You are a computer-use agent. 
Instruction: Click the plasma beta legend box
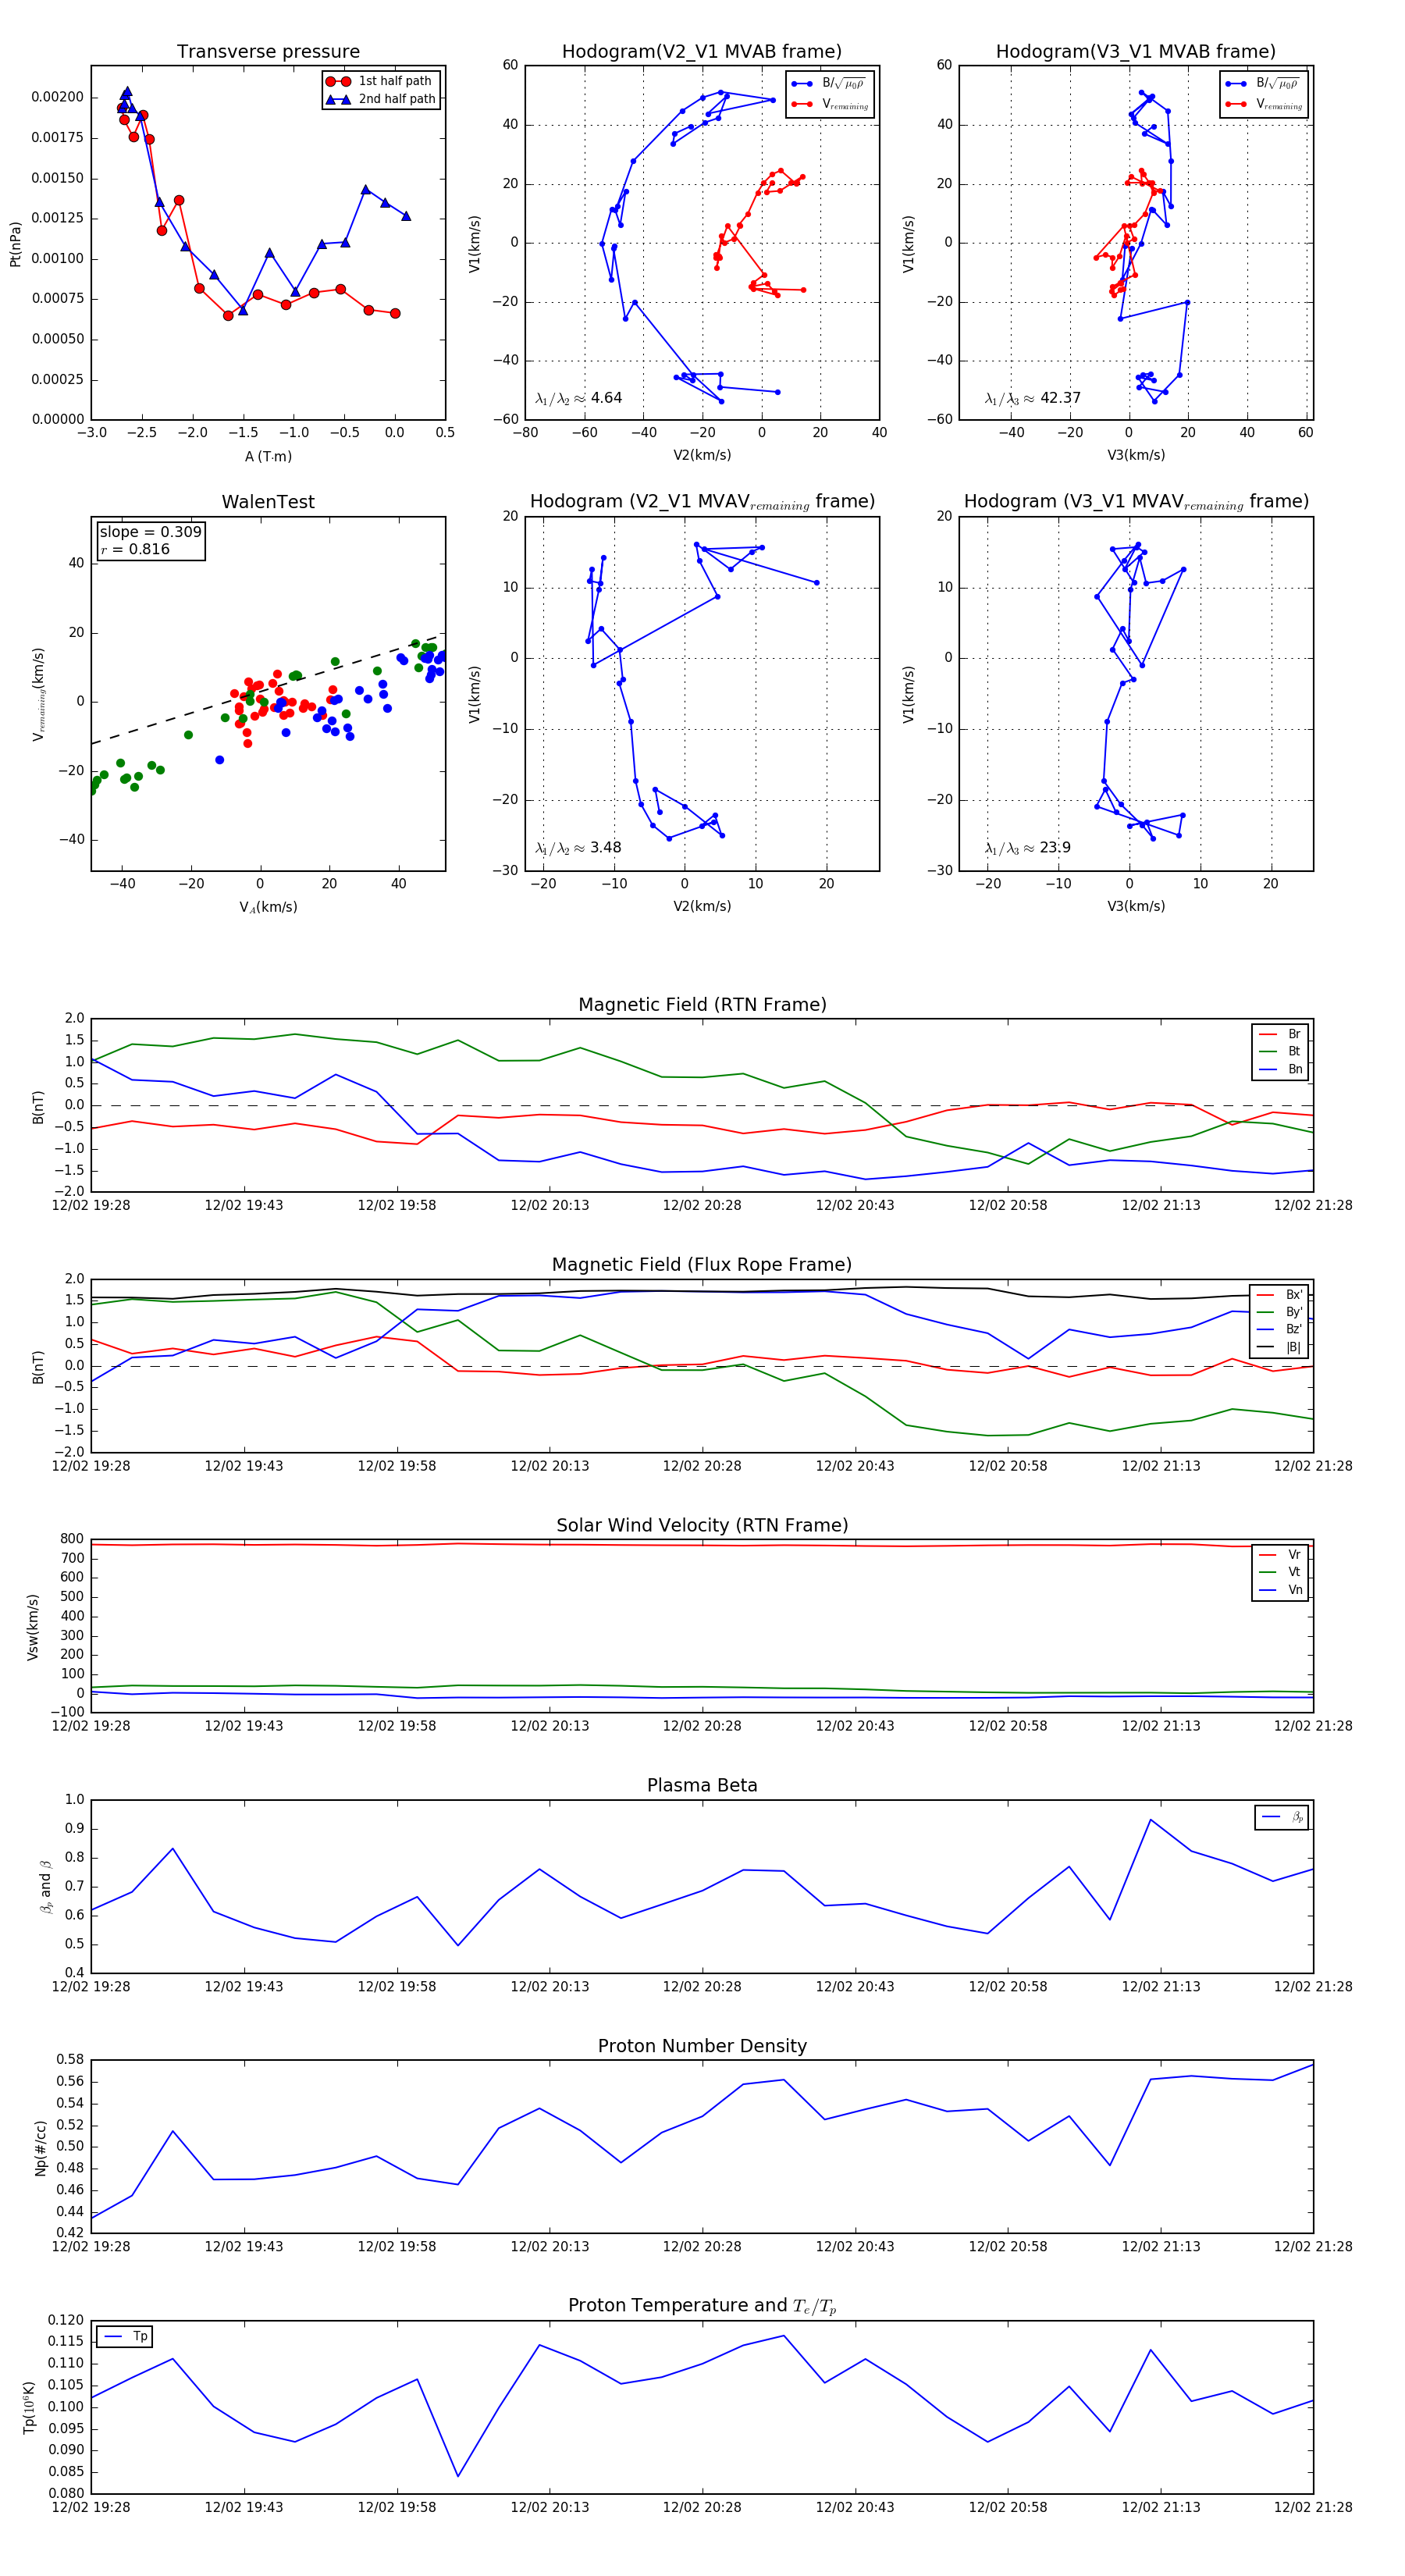click(x=1282, y=1818)
